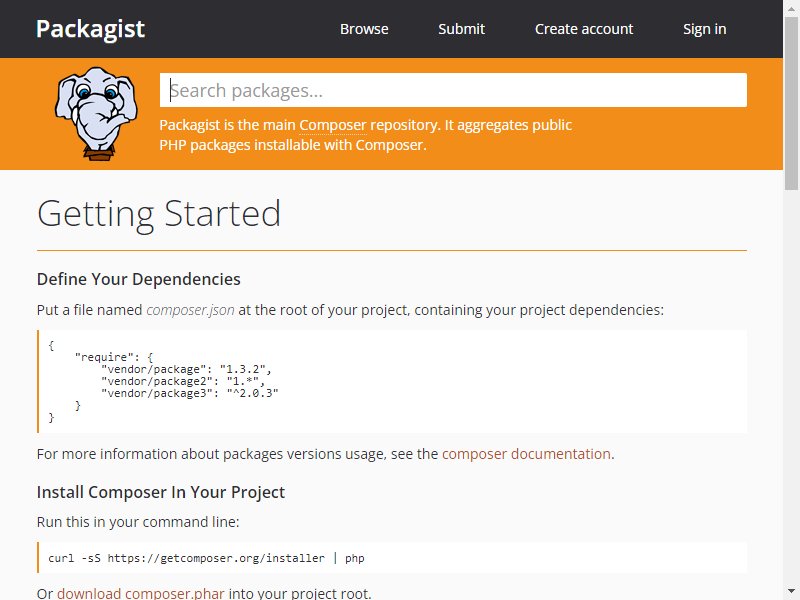Viewport: 800px width, 600px height.
Task: Click the vertical scrollbar thumb
Action: click(x=791, y=103)
